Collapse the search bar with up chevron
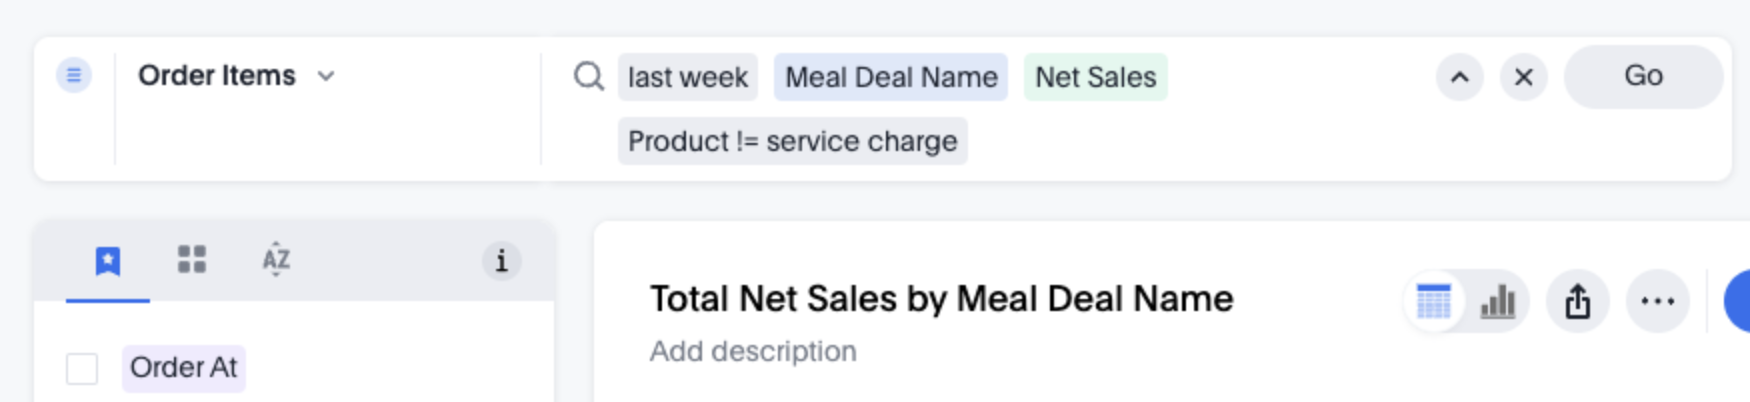 [1460, 77]
